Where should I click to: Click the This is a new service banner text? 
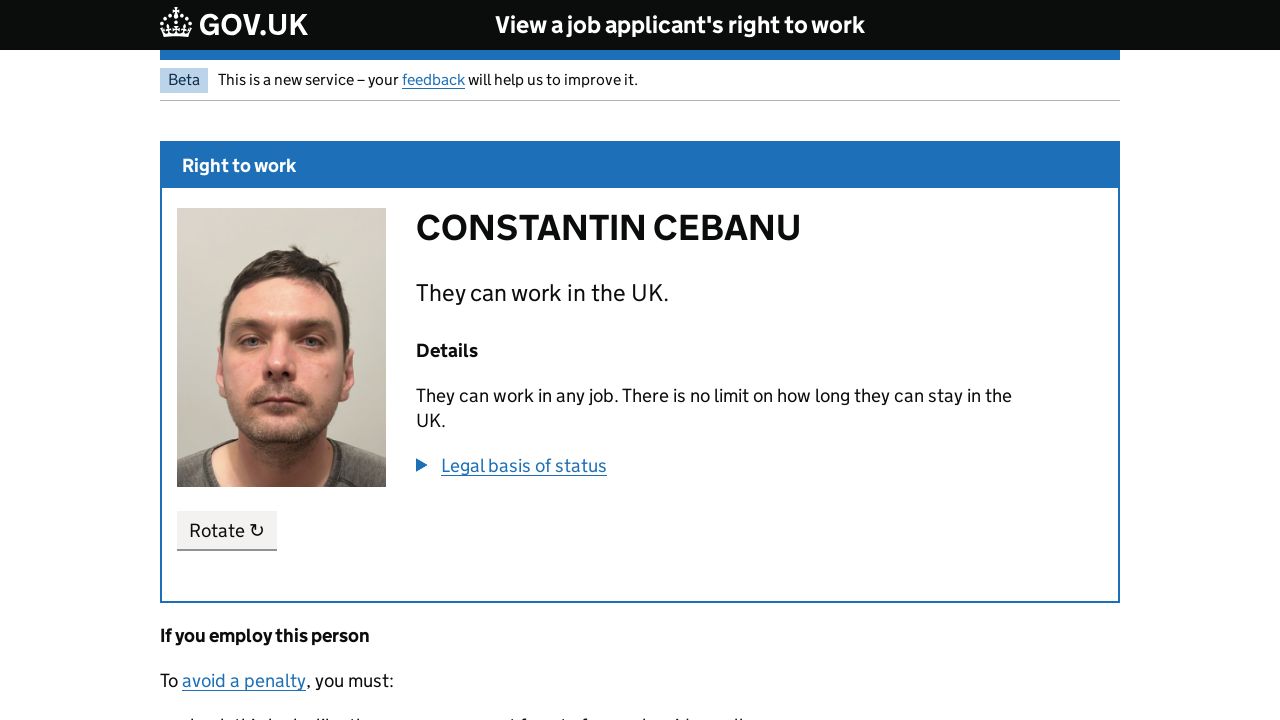308,80
